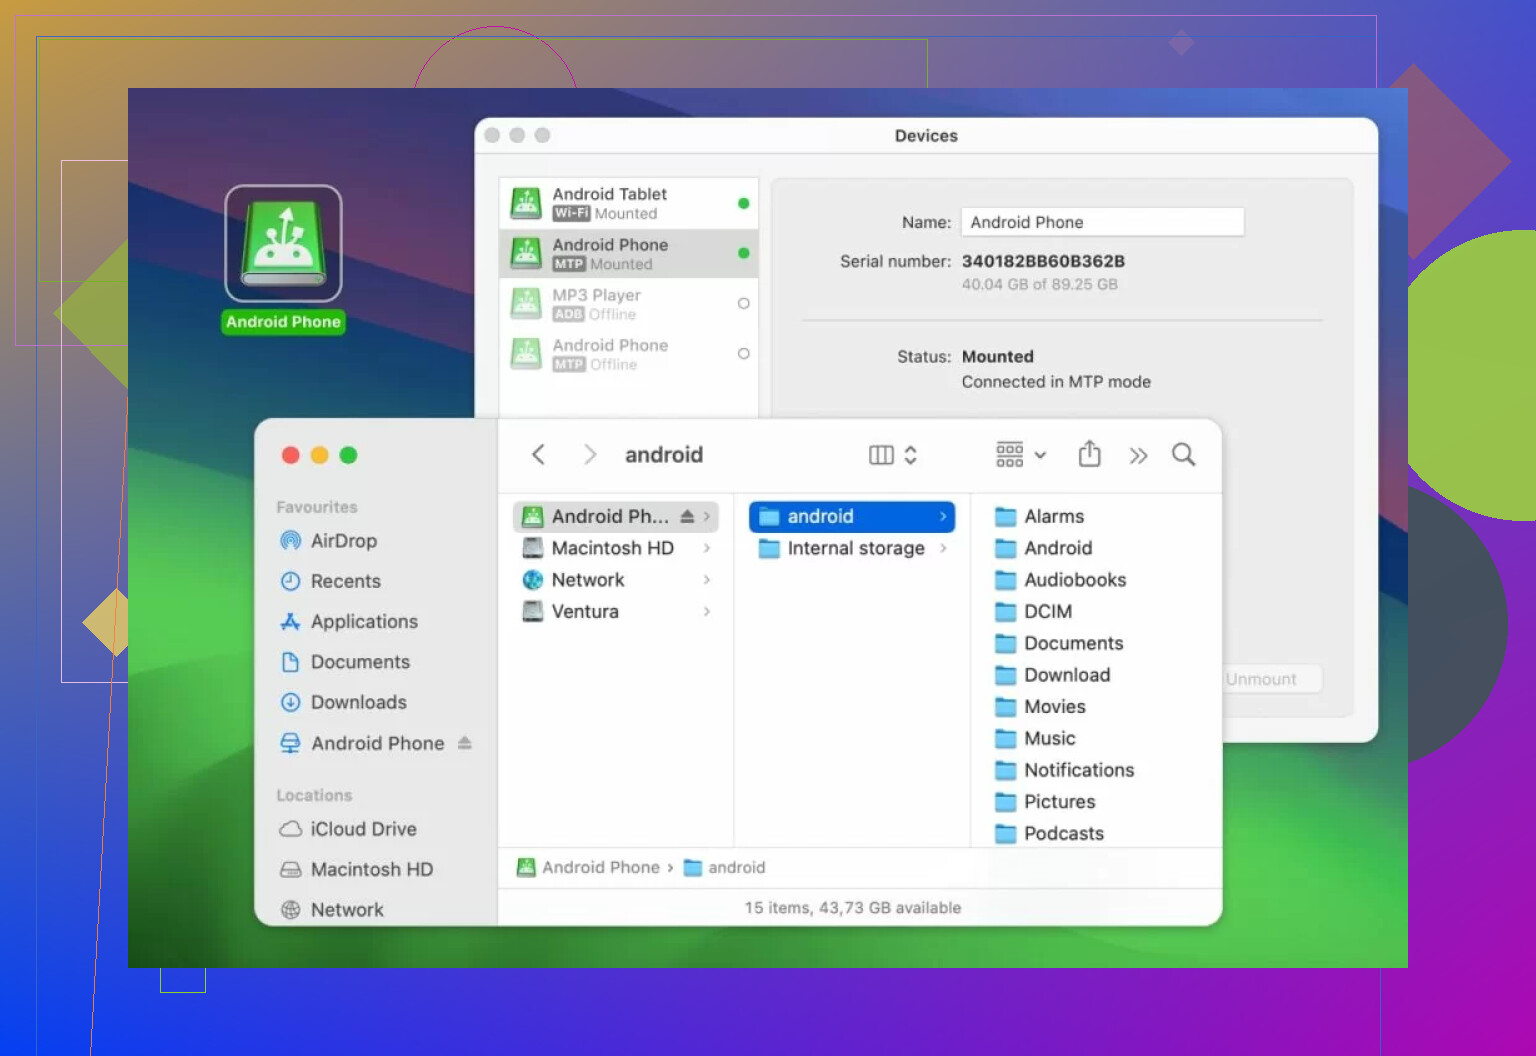The height and width of the screenshot is (1056, 1536).
Task: Go back in Finder
Action: [538, 455]
